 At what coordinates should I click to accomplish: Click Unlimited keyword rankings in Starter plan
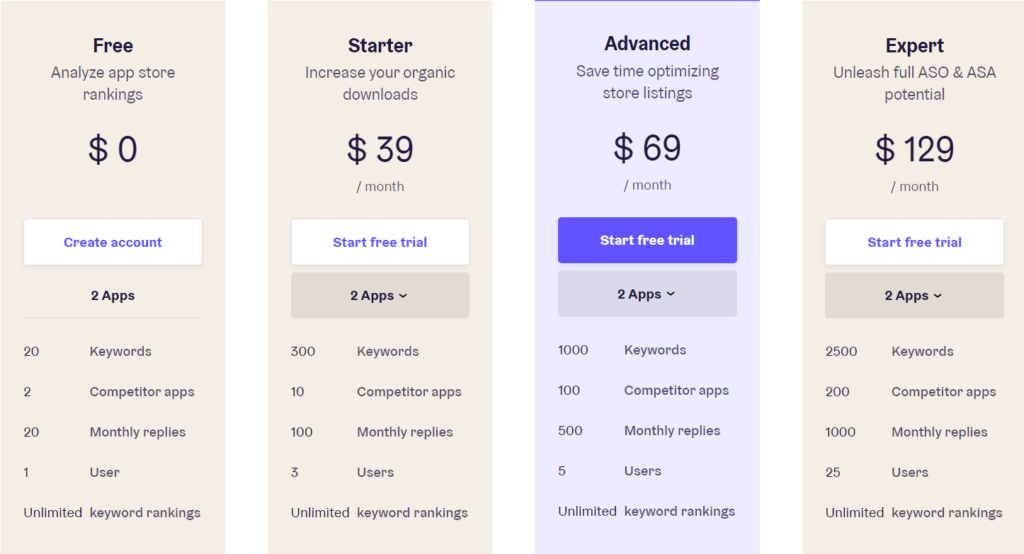point(379,513)
